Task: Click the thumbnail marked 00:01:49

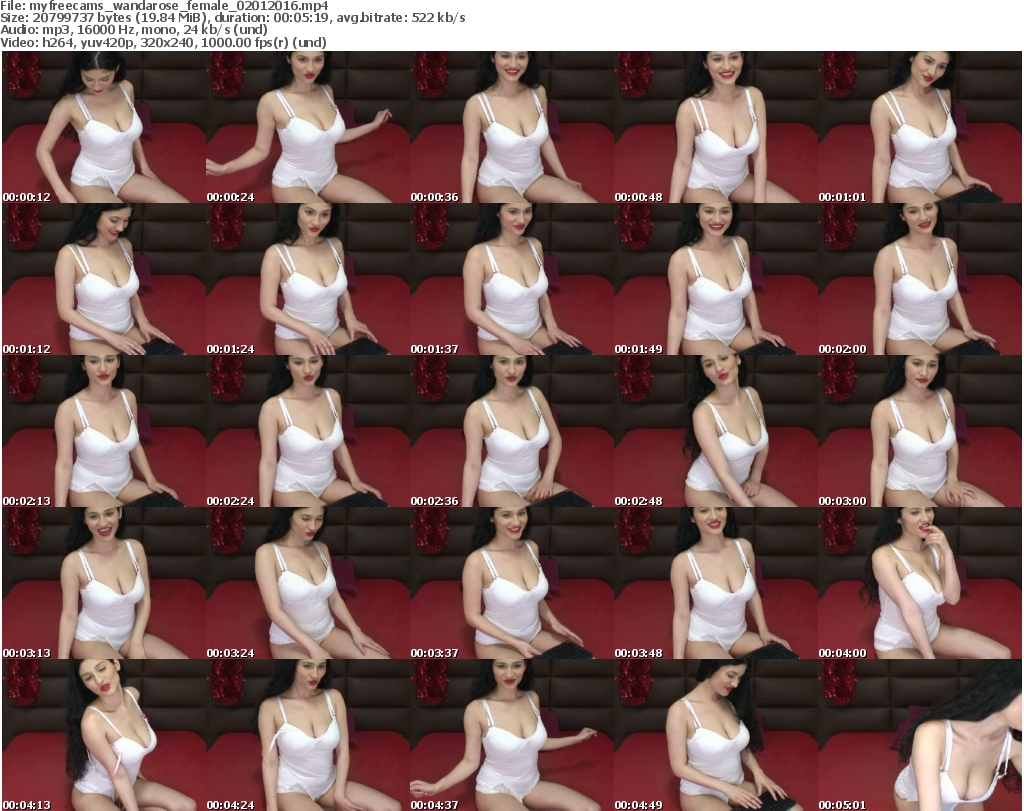Action: click(716, 279)
